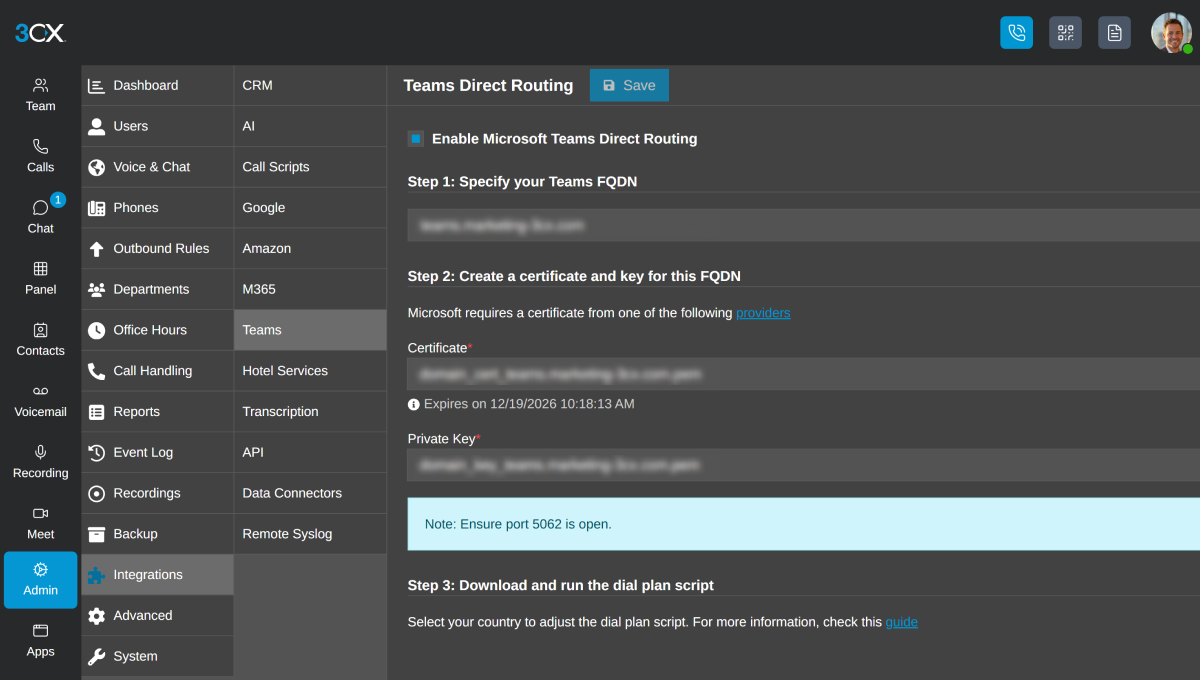Open Backup menu item
Image resolution: width=1200 pixels, height=680 pixels.
157,534
